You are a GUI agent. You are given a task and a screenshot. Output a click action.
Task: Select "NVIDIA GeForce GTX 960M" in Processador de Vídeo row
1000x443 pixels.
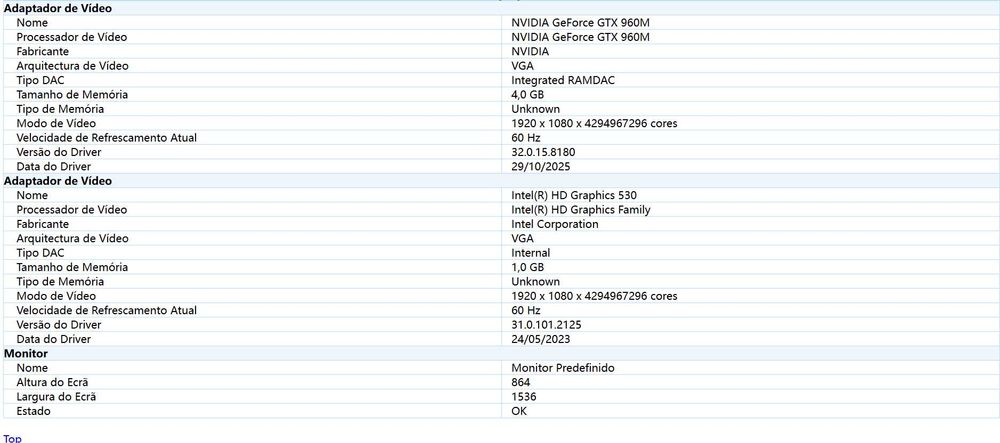pyautogui.click(x=580, y=37)
